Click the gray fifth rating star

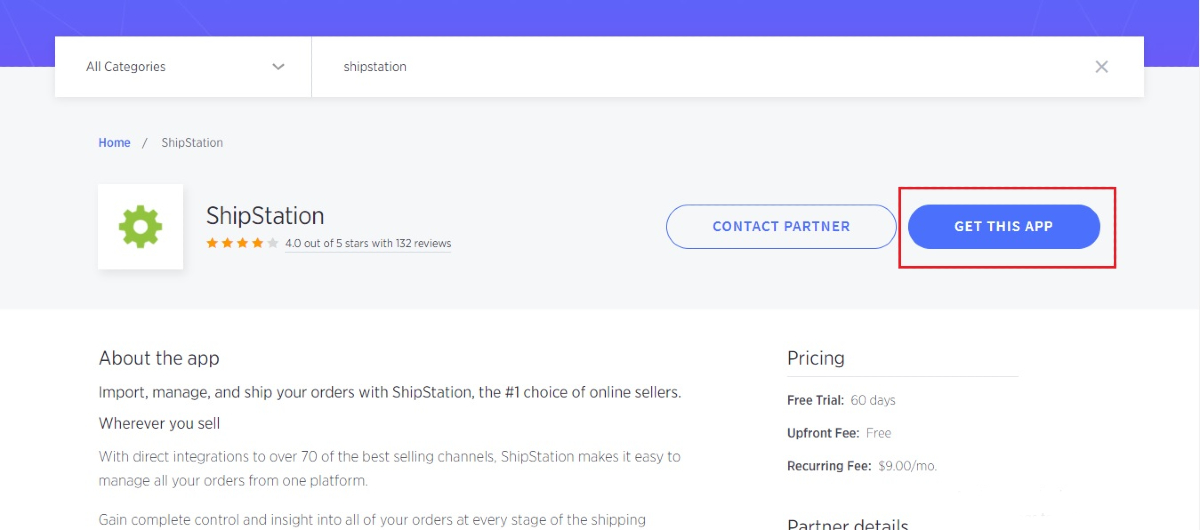[273, 243]
